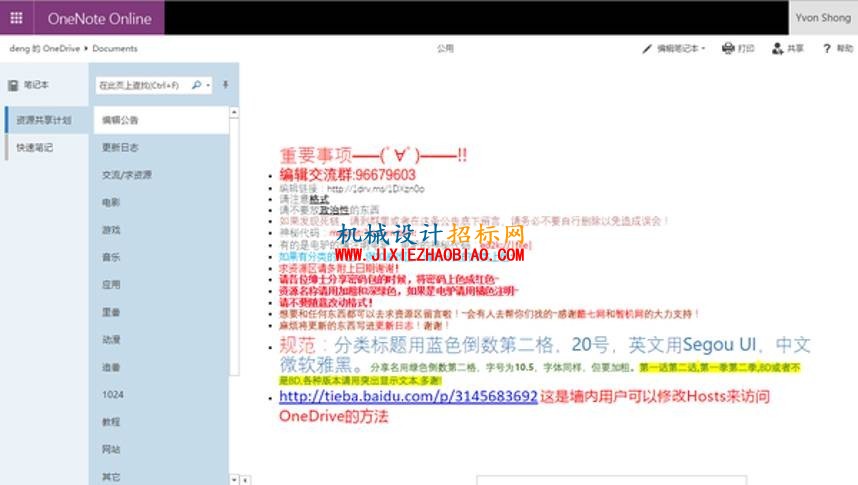Open the 音乐 page
The width and height of the screenshot is (858, 485).
point(161,257)
